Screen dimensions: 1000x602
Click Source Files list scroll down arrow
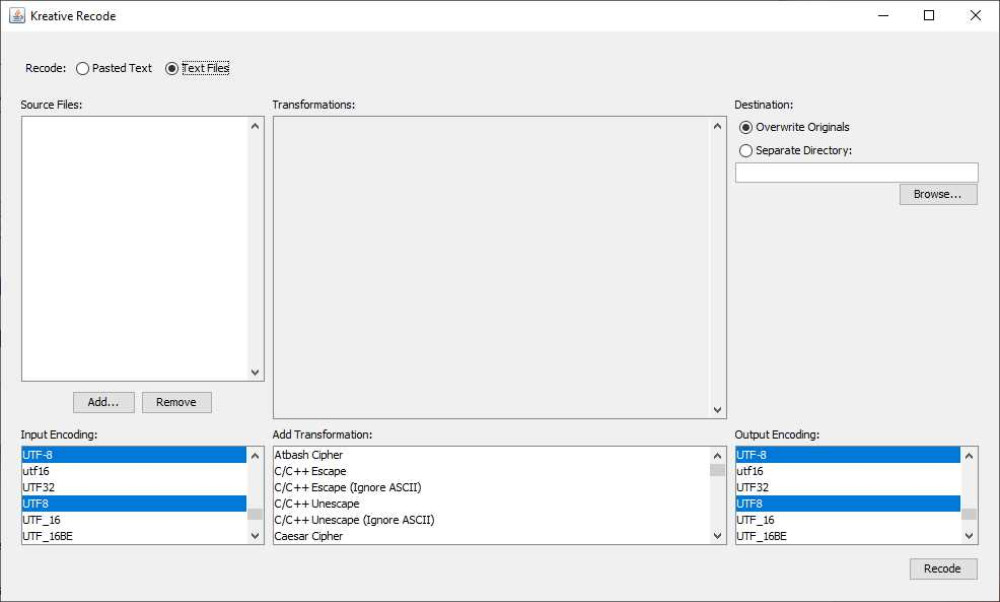coord(255,372)
